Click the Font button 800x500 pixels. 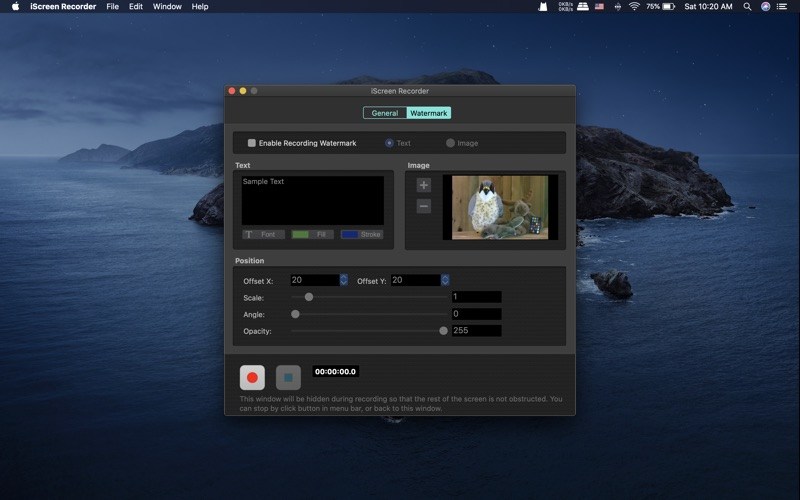[x=263, y=234]
